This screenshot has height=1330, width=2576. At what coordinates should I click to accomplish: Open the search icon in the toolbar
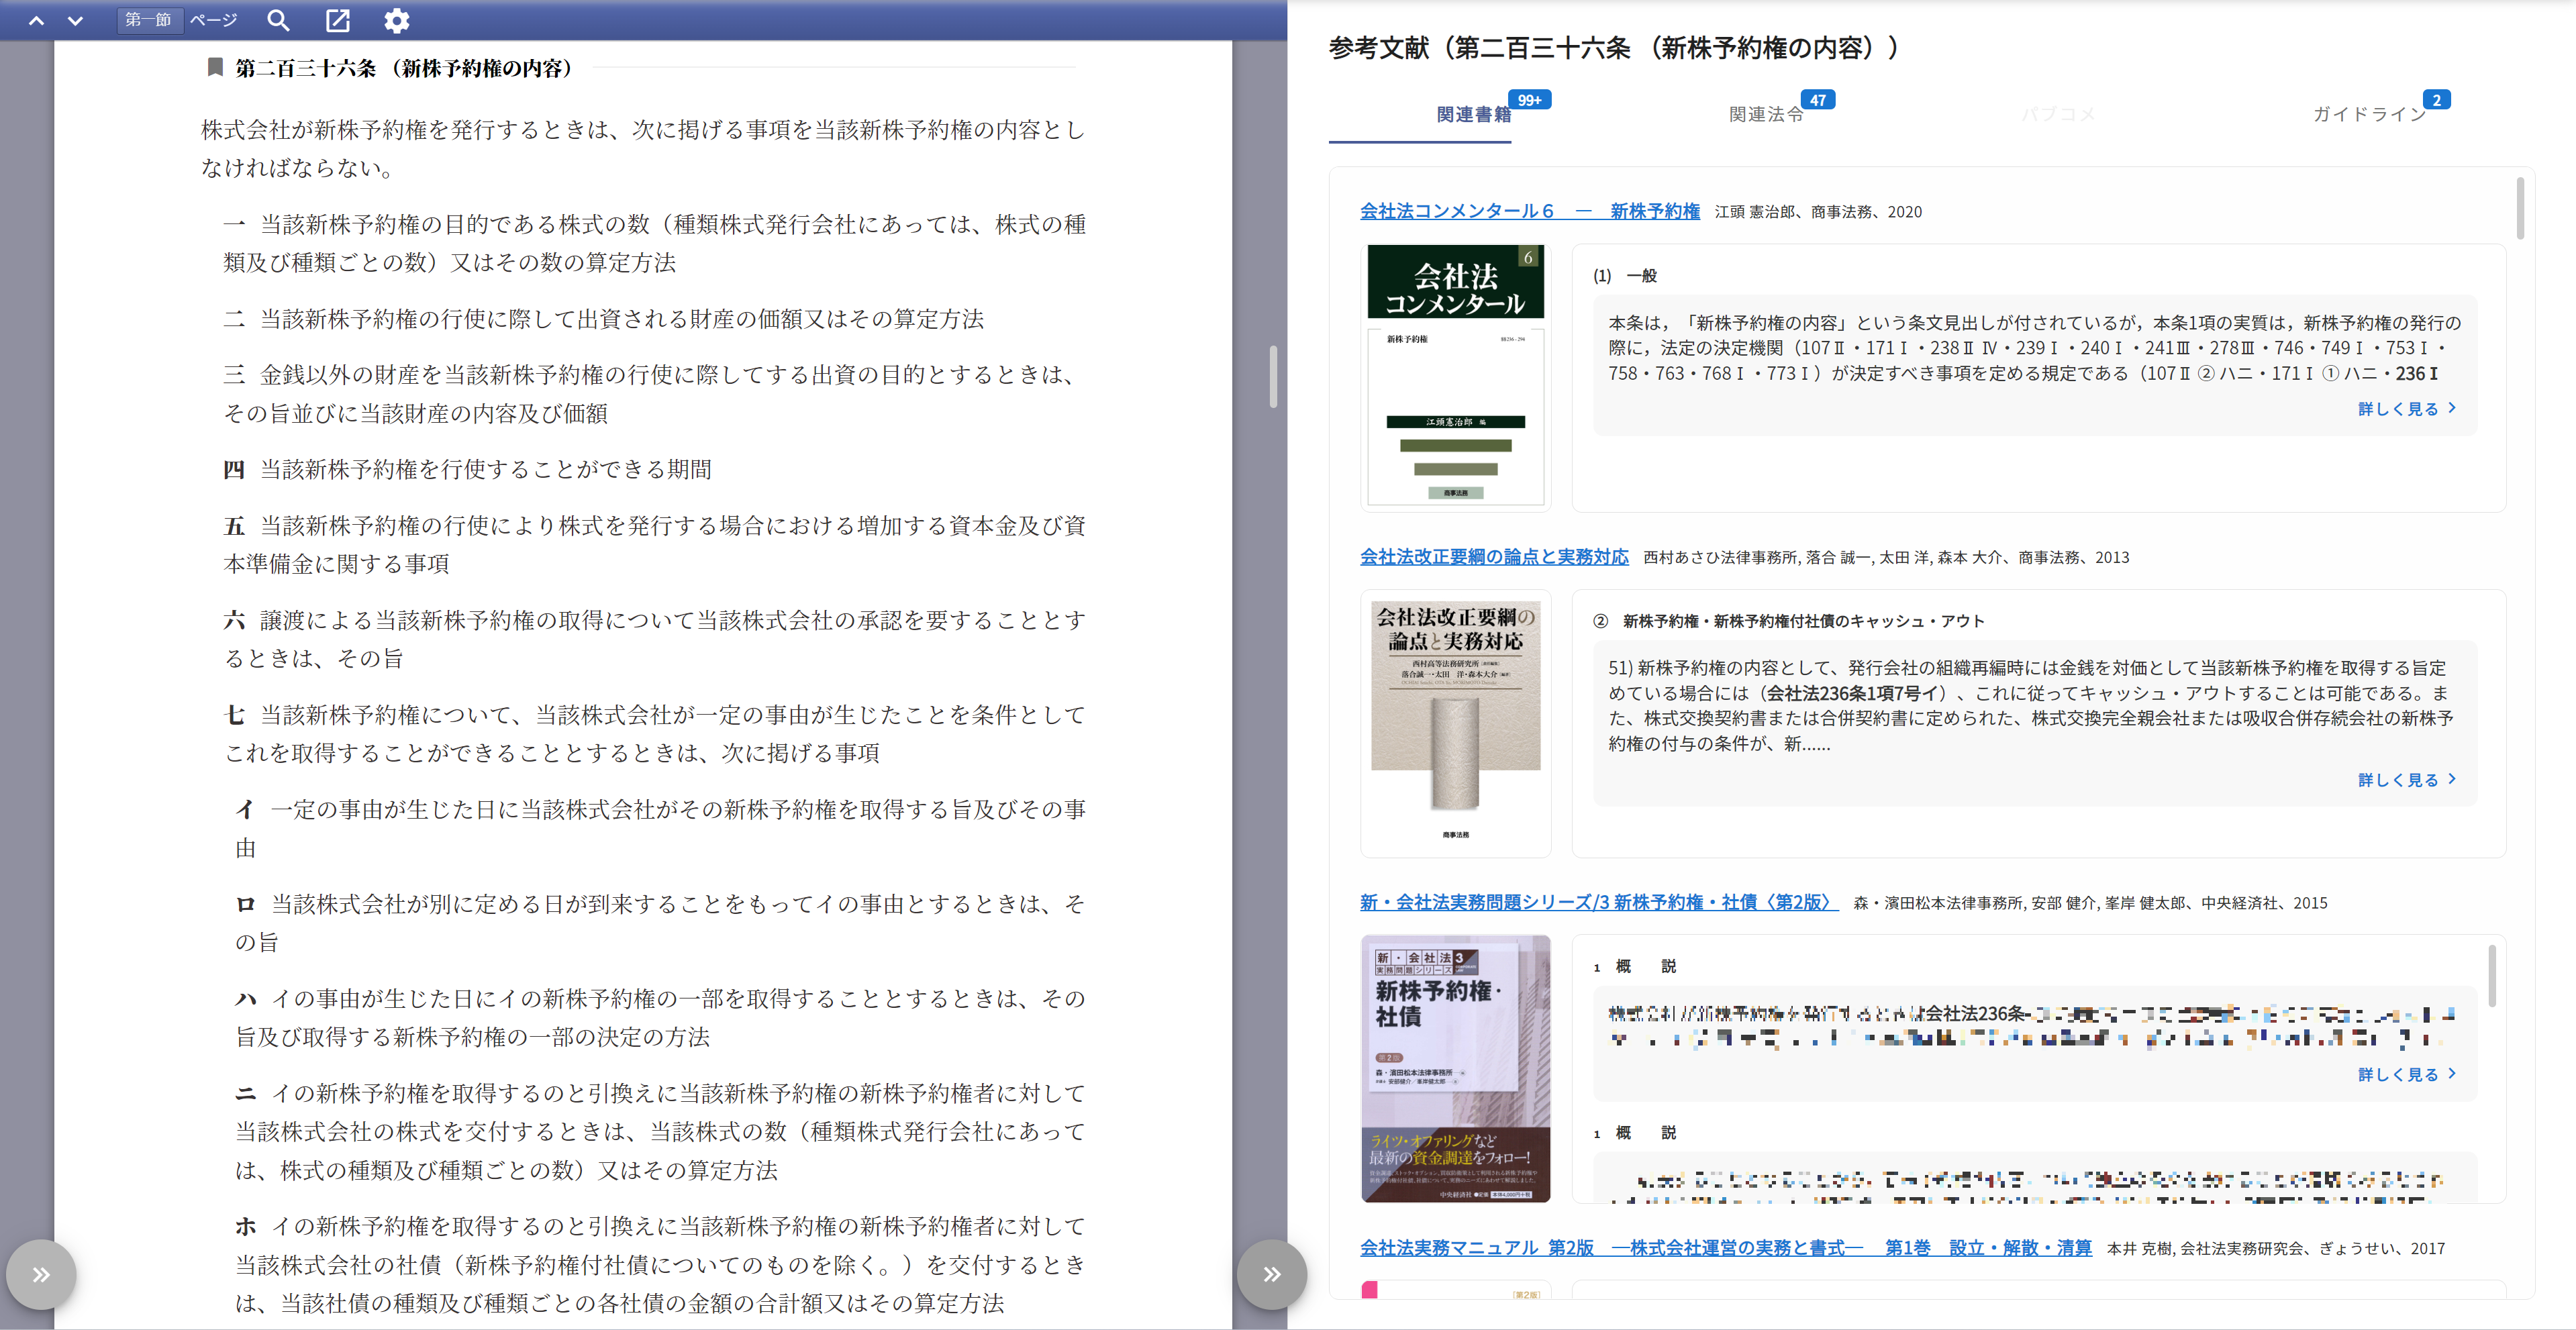[x=278, y=20]
